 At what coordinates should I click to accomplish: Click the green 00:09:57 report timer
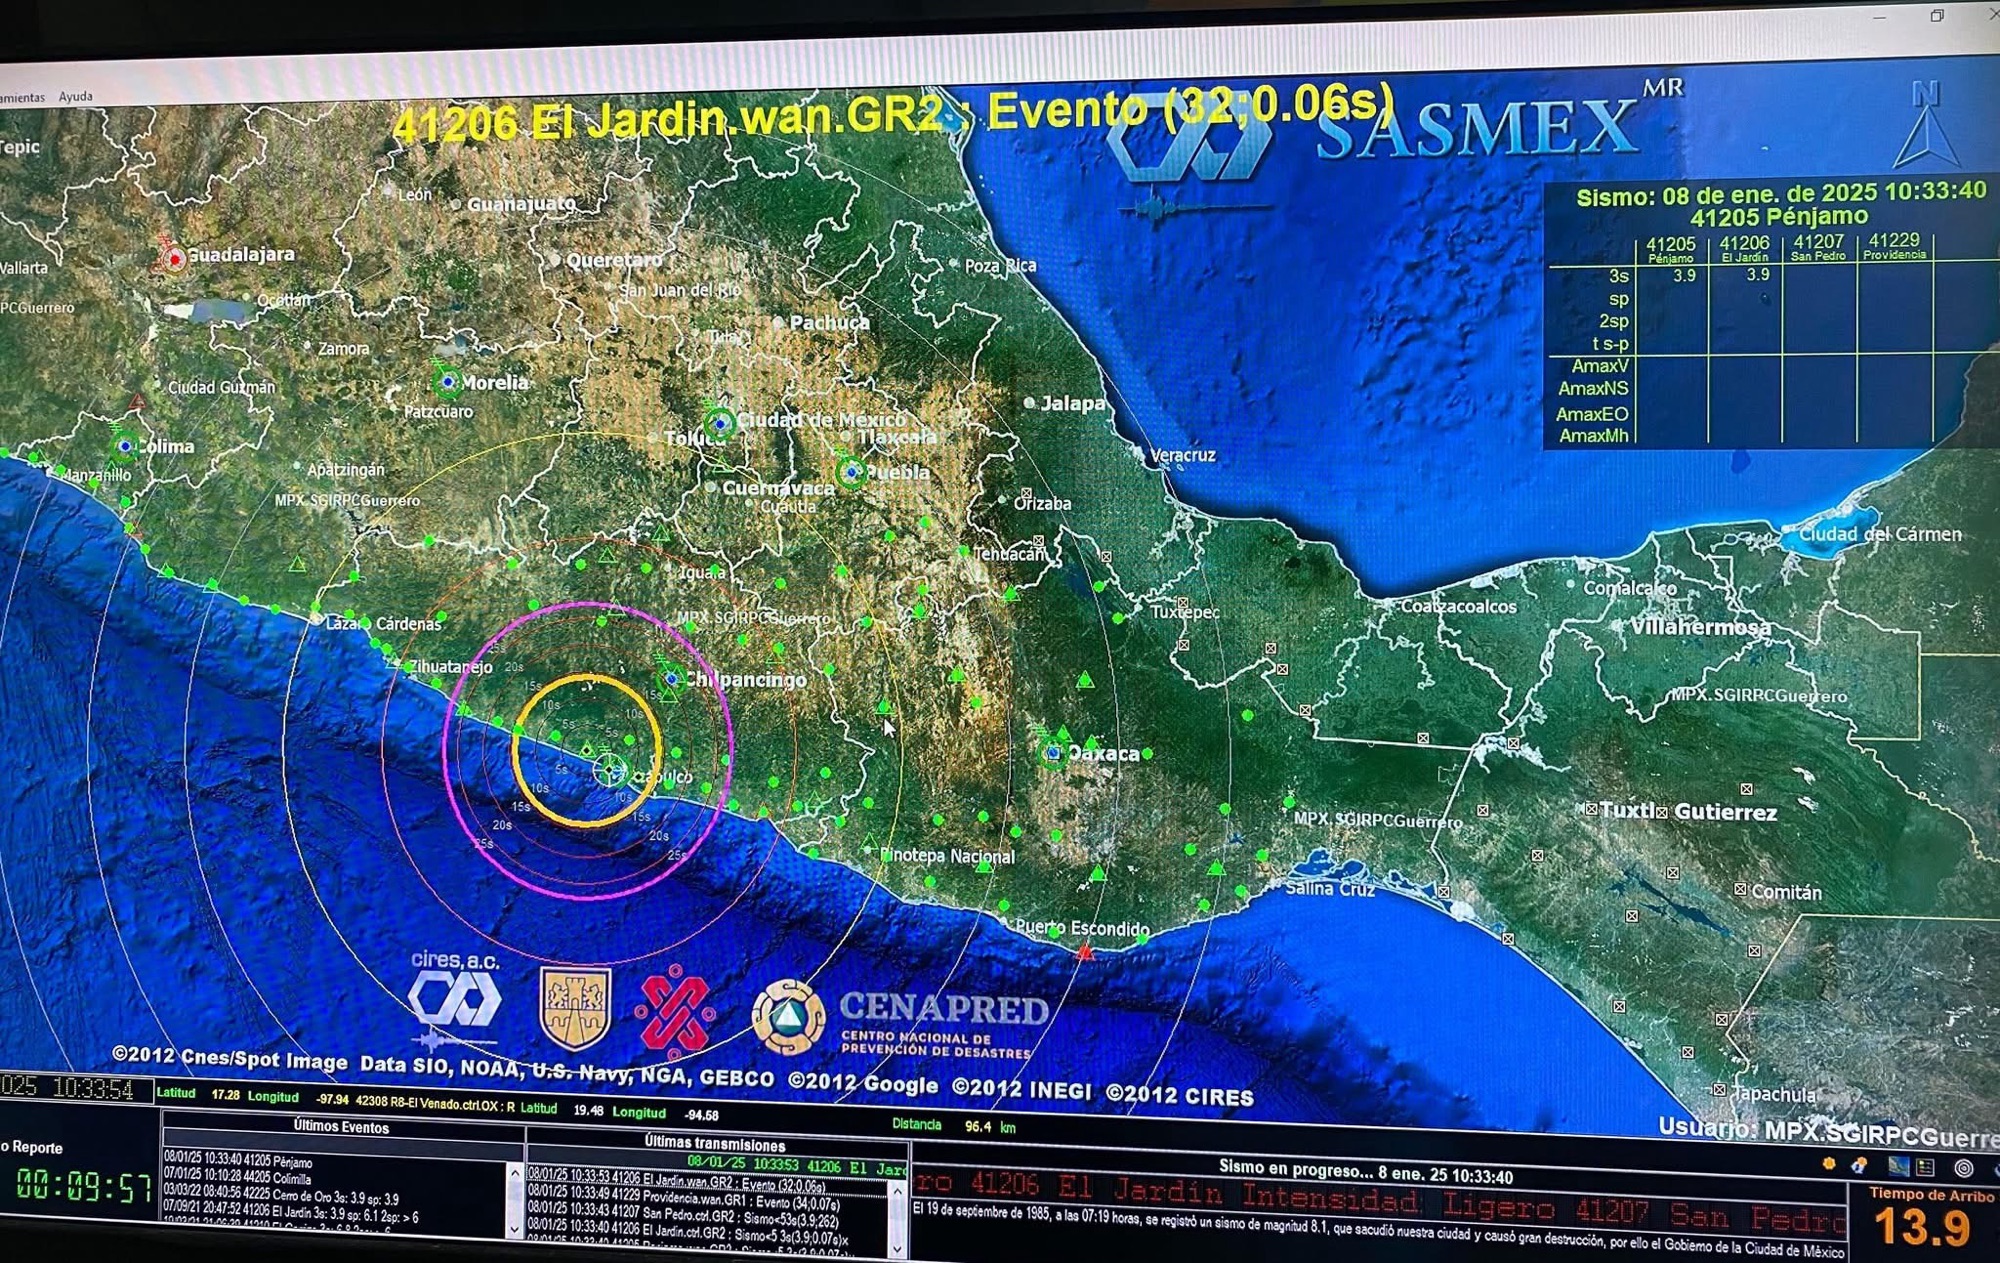click(84, 1187)
